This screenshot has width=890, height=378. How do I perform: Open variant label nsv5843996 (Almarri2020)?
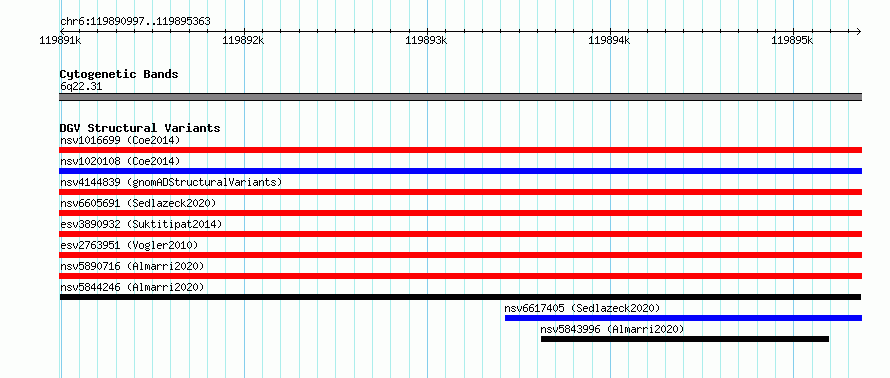pyautogui.click(x=612, y=329)
